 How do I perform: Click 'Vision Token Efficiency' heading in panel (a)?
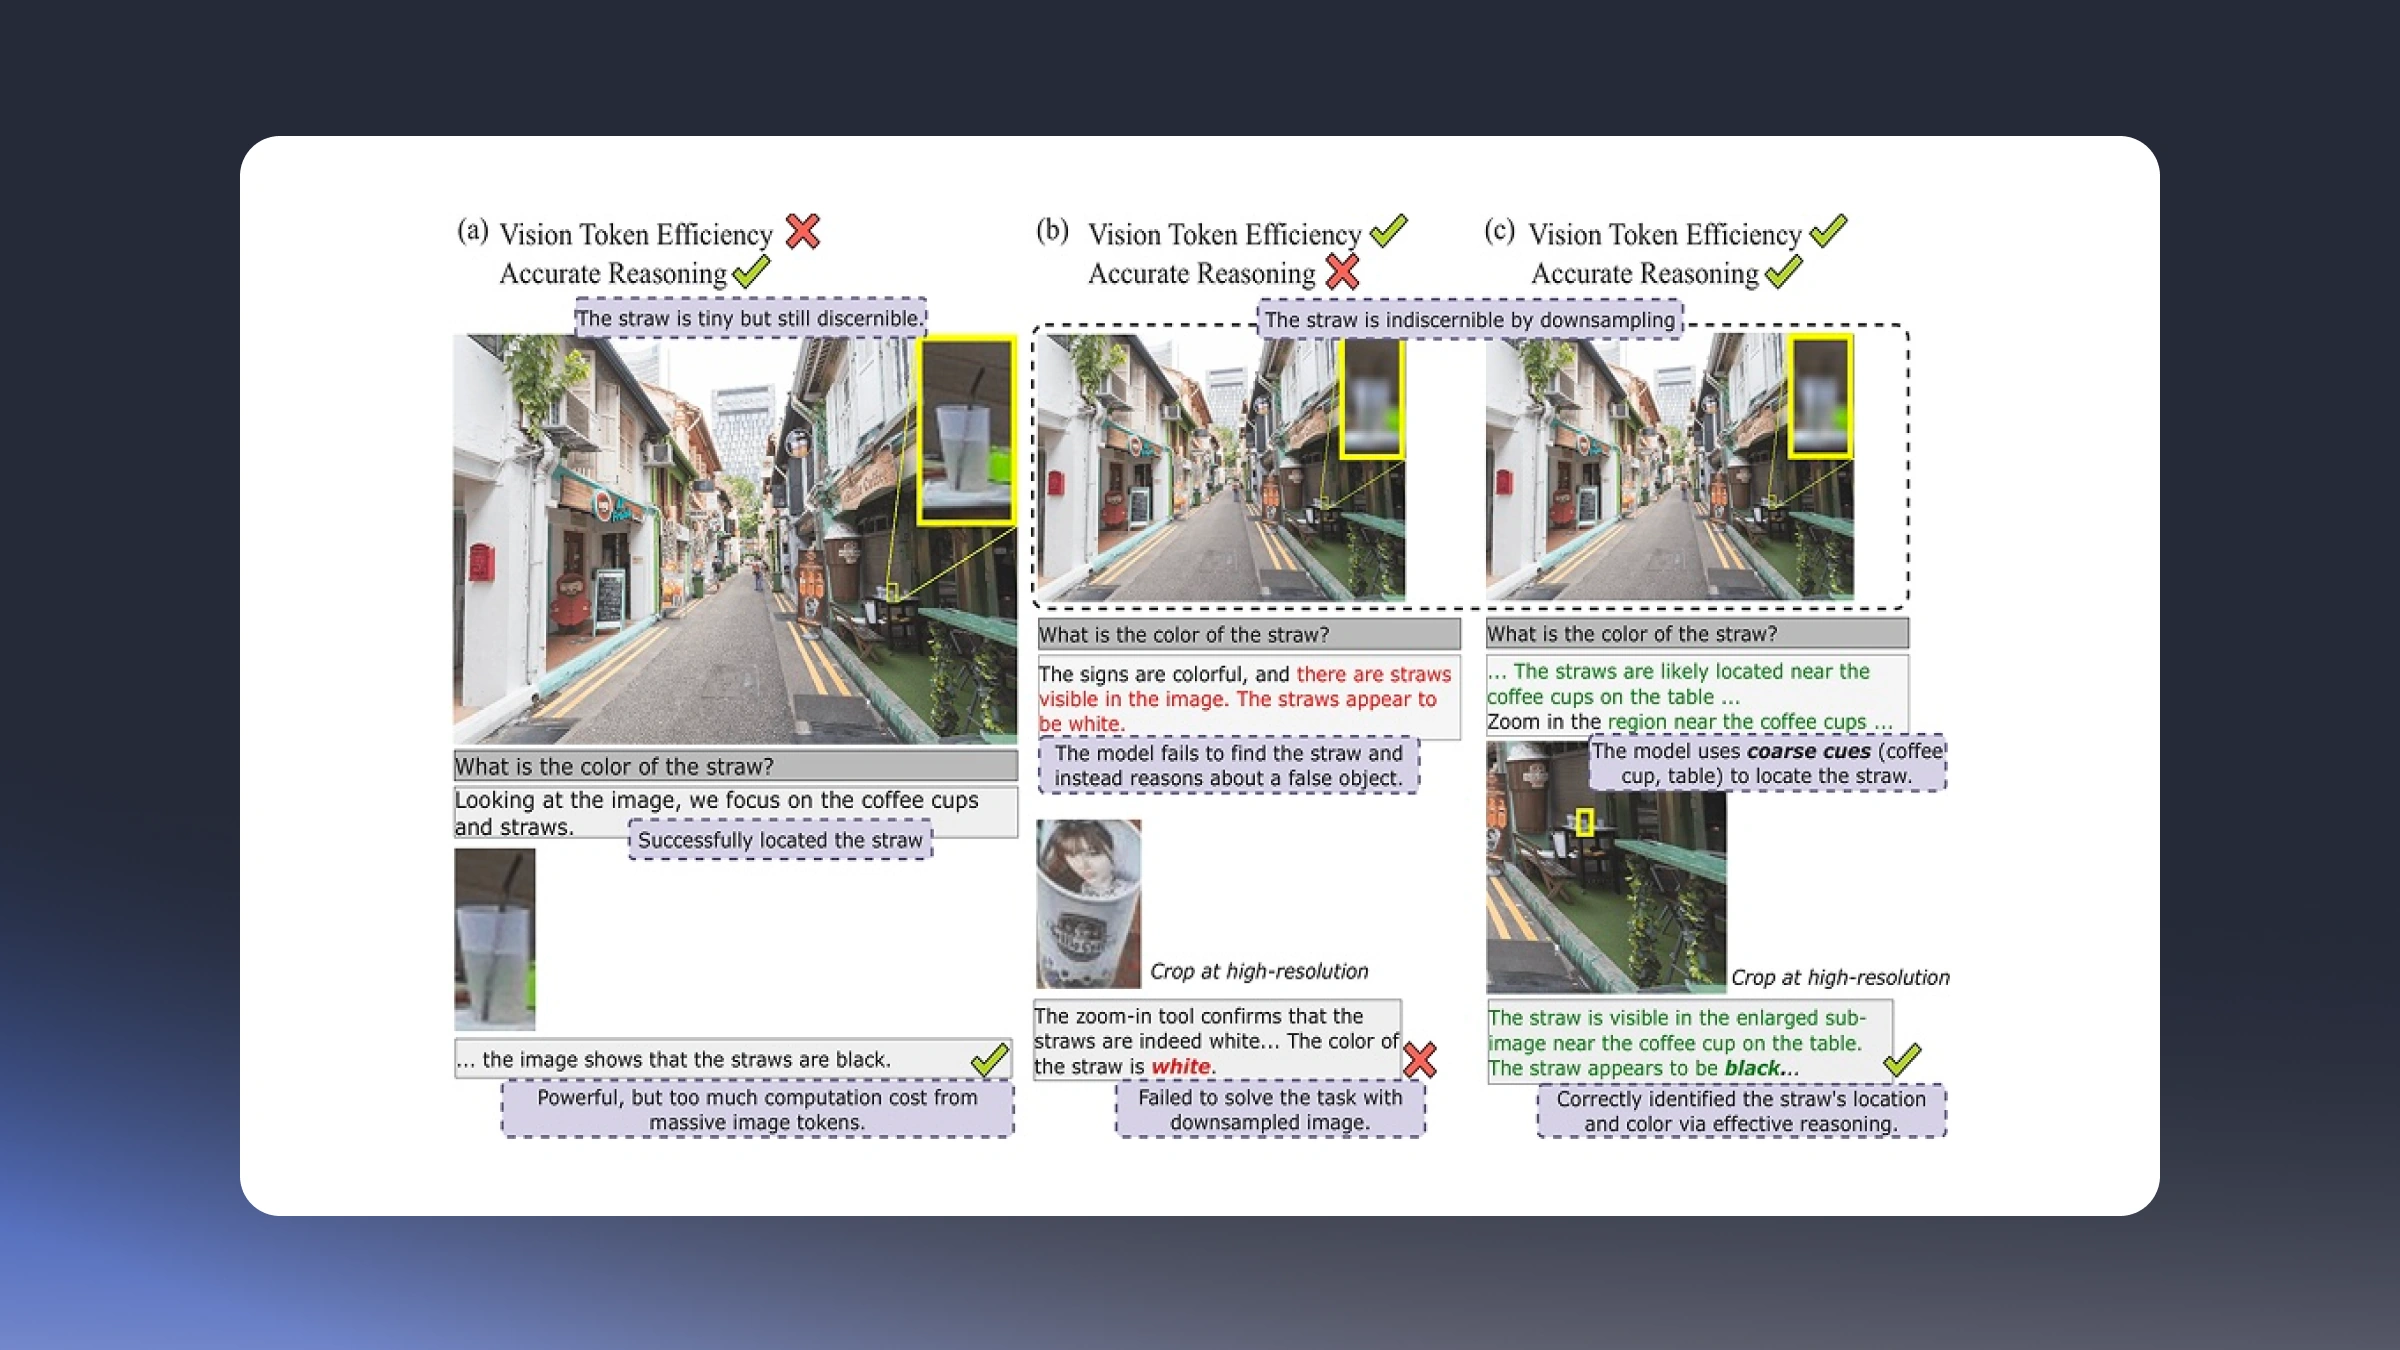click(x=636, y=234)
